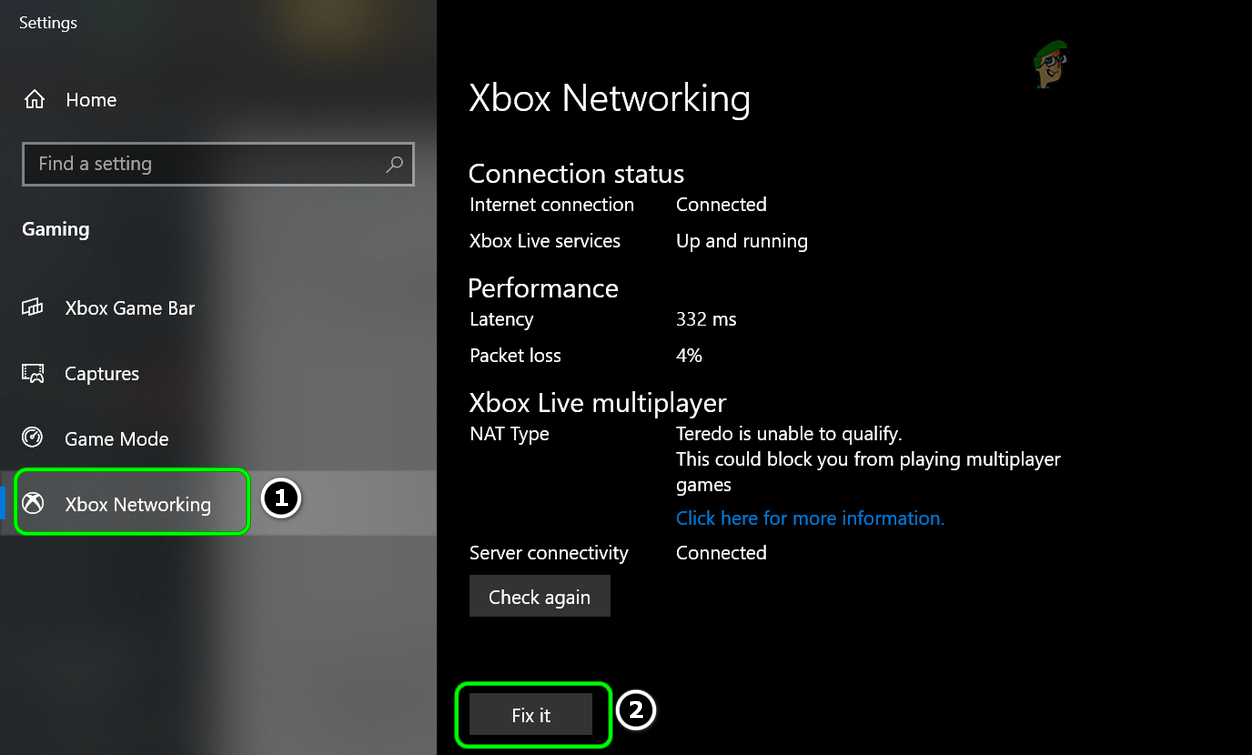Viewport: 1252px width, 755px height.
Task: Click the Server connectivity label
Action: tap(549, 553)
